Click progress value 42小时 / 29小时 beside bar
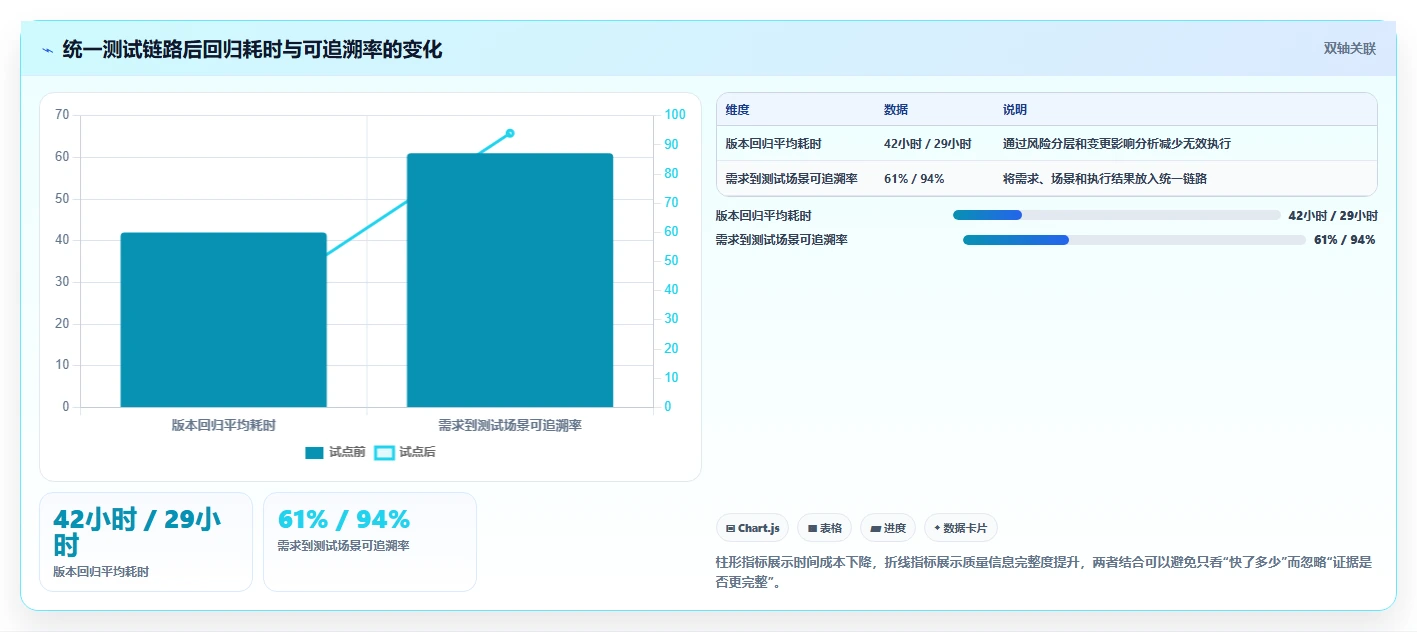This screenshot has width=1417, height=632. (1333, 215)
